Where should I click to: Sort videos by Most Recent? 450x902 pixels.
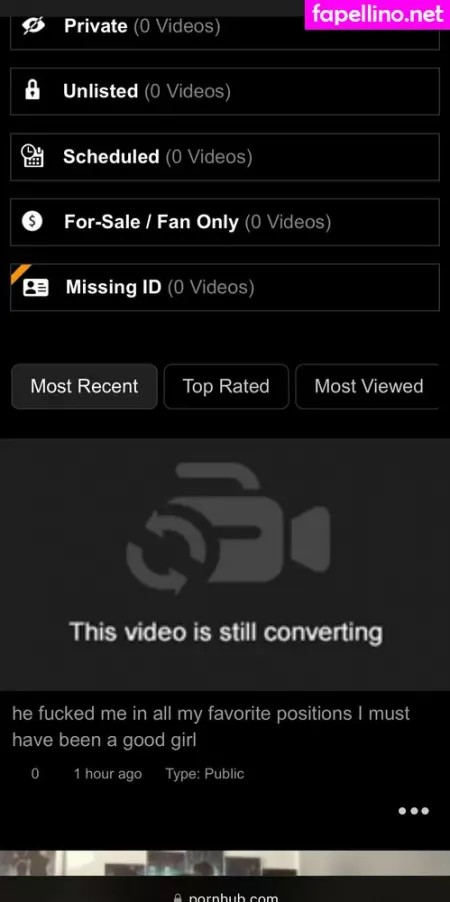click(x=84, y=386)
